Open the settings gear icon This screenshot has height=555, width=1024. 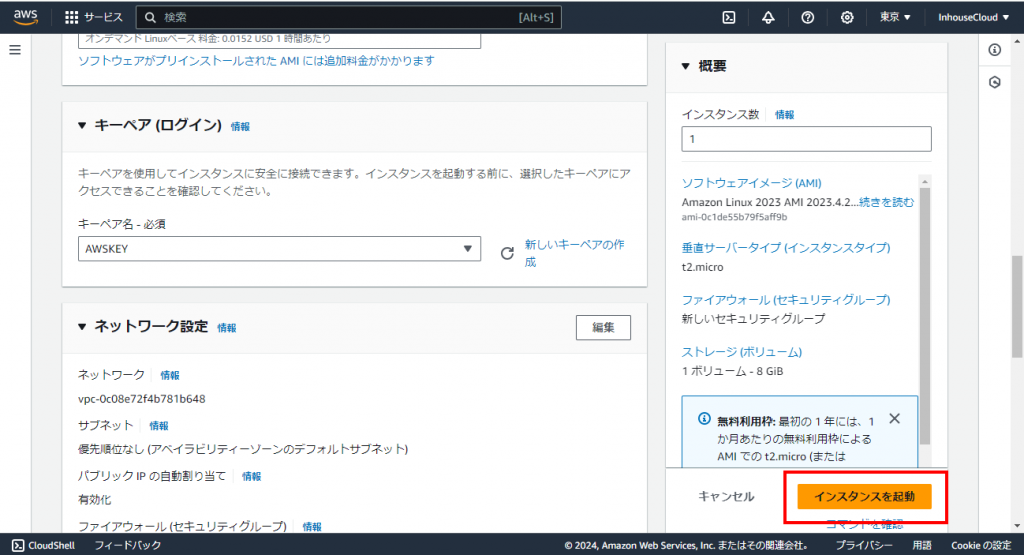(x=847, y=17)
